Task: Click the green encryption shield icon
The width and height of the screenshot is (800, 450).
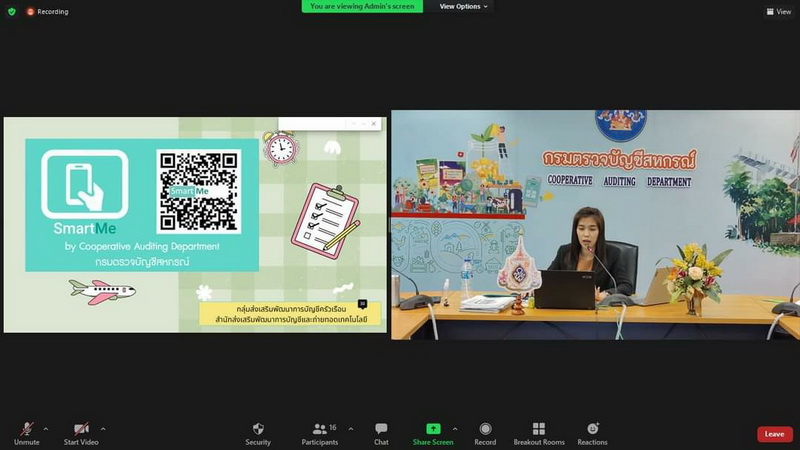Action: coord(12,11)
